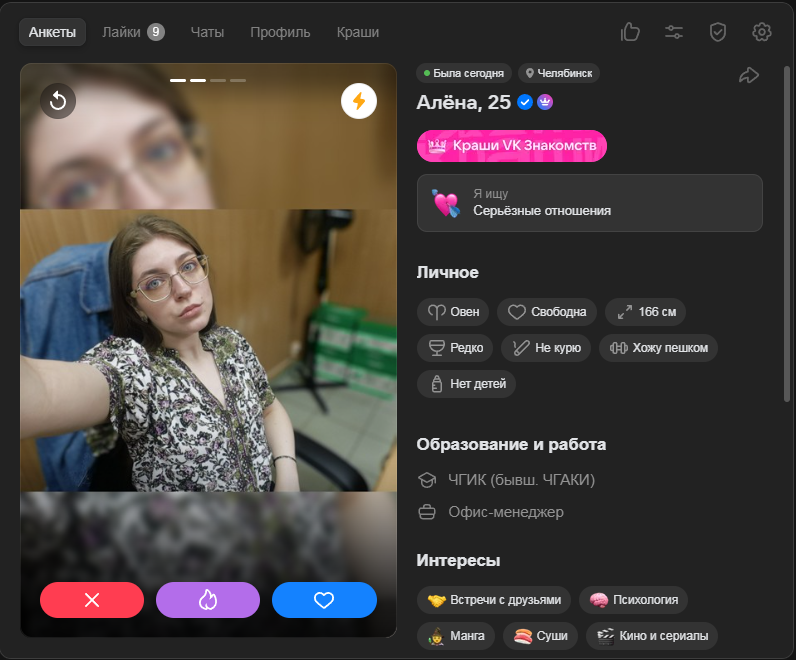Viewport: 796px width, 660px height.
Task: Activate the lightning boost button on photo
Action: (x=359, y=101)
